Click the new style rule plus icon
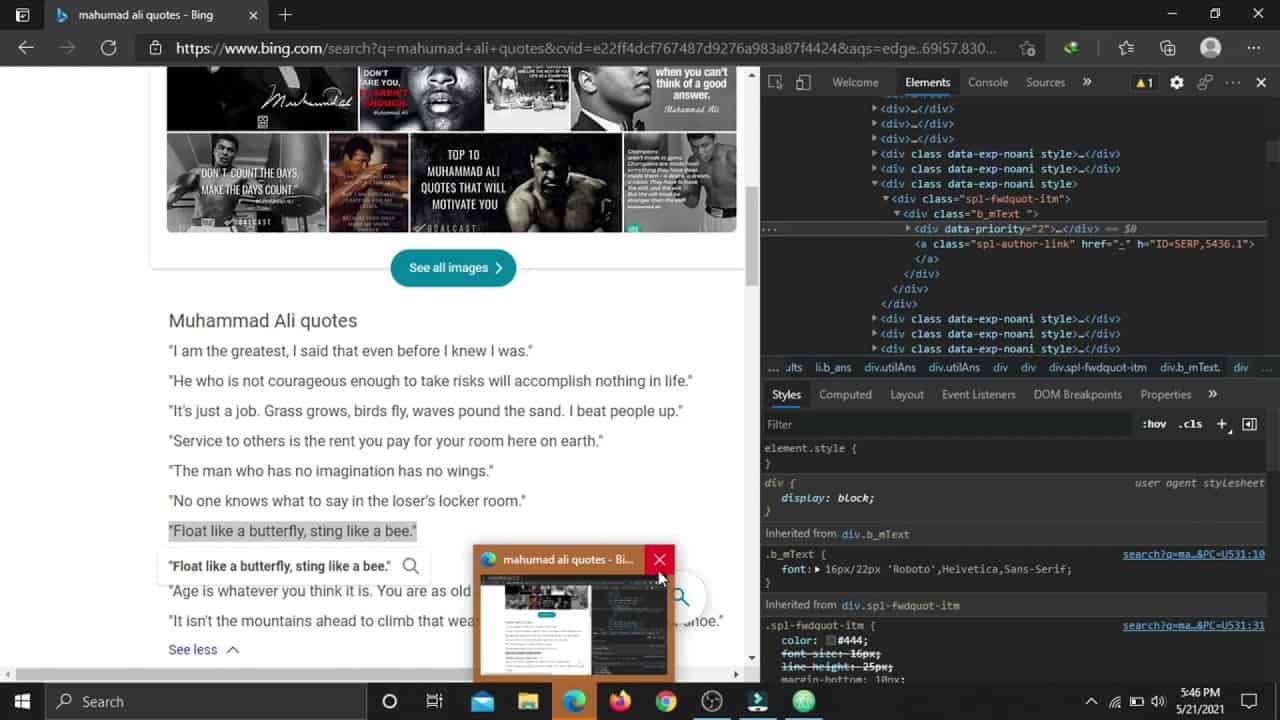The width and height of the screenshot is (1280, 720). click(x=1222, y=424)
